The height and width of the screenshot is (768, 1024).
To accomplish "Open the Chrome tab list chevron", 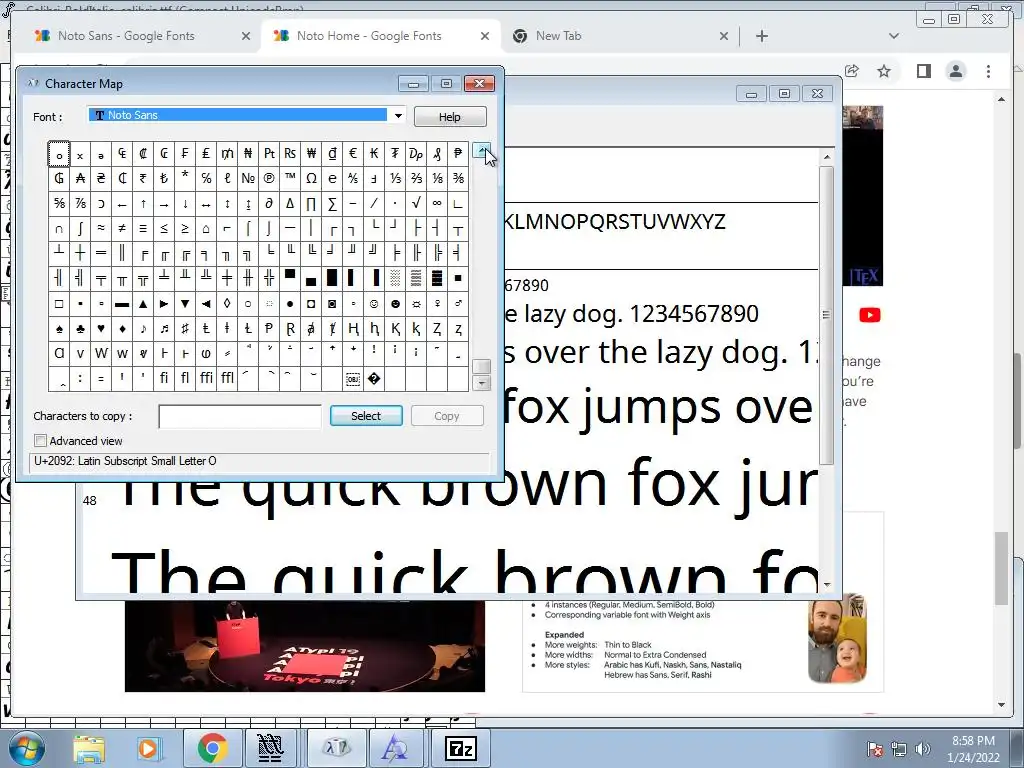I will (x=893, y=36).
